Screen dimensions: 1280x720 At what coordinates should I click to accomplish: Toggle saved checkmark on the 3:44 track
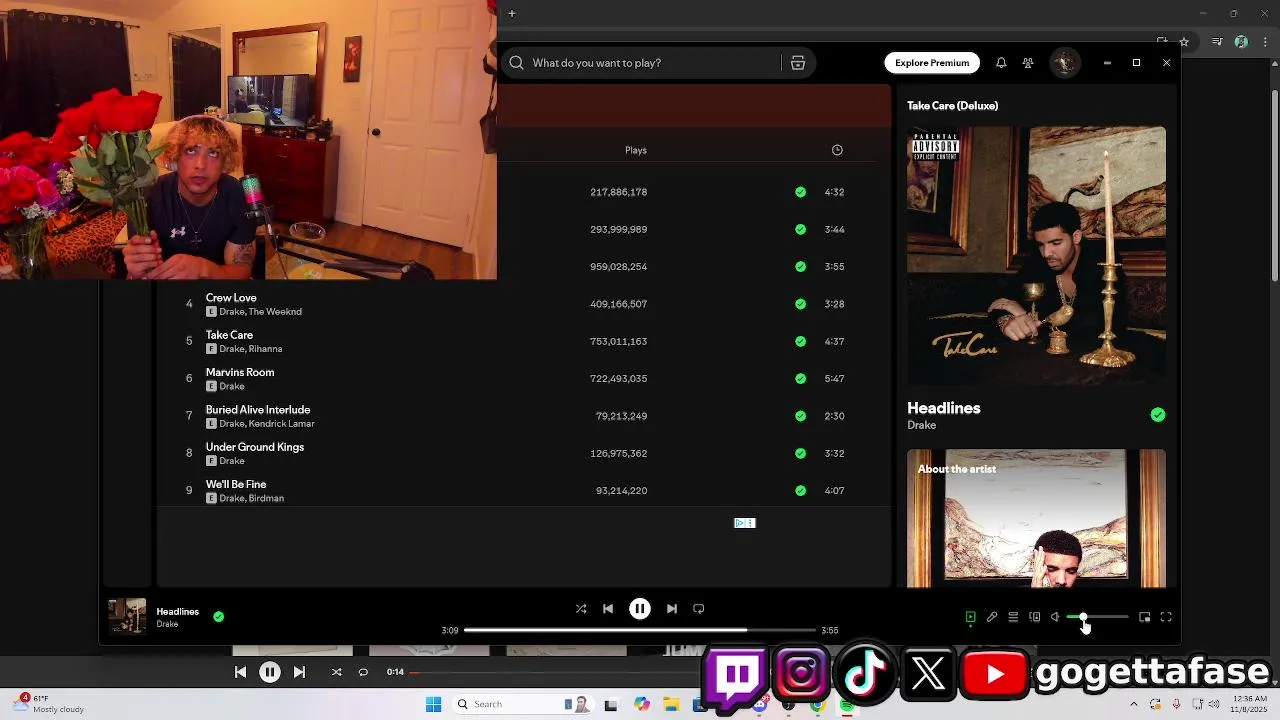click(800, 229)
